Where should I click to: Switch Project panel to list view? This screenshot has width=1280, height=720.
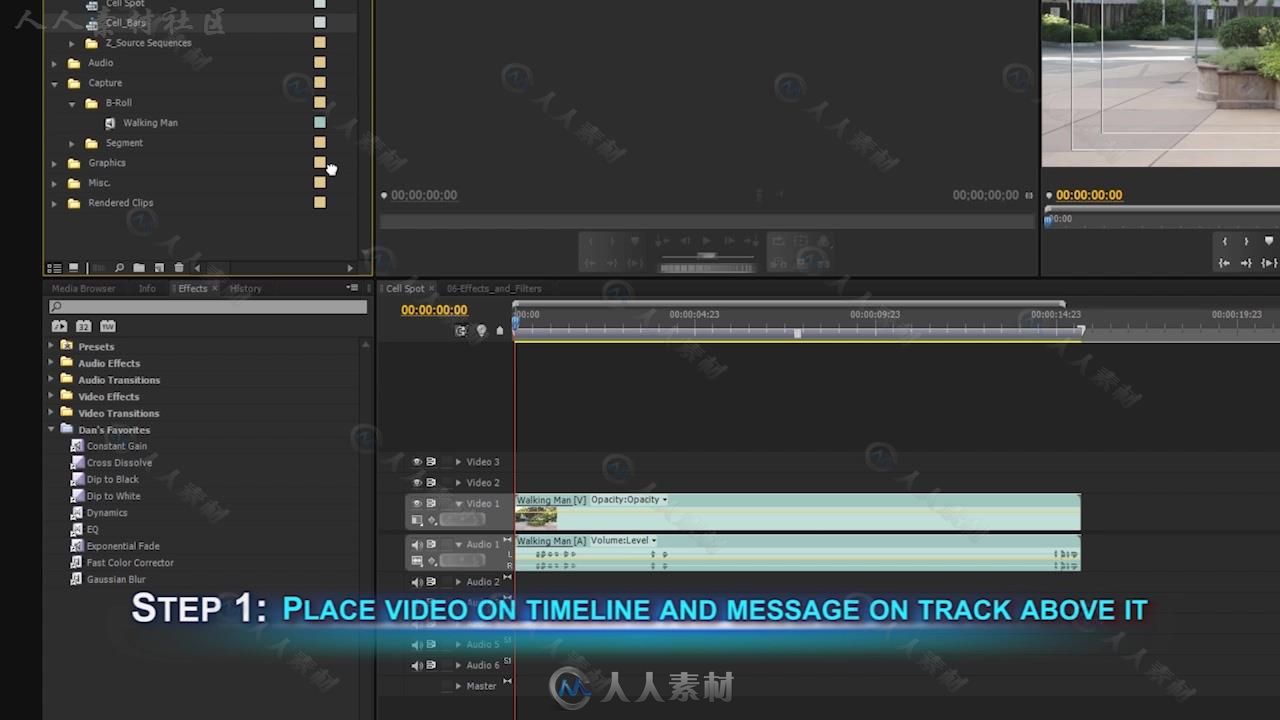click(54, 268)
